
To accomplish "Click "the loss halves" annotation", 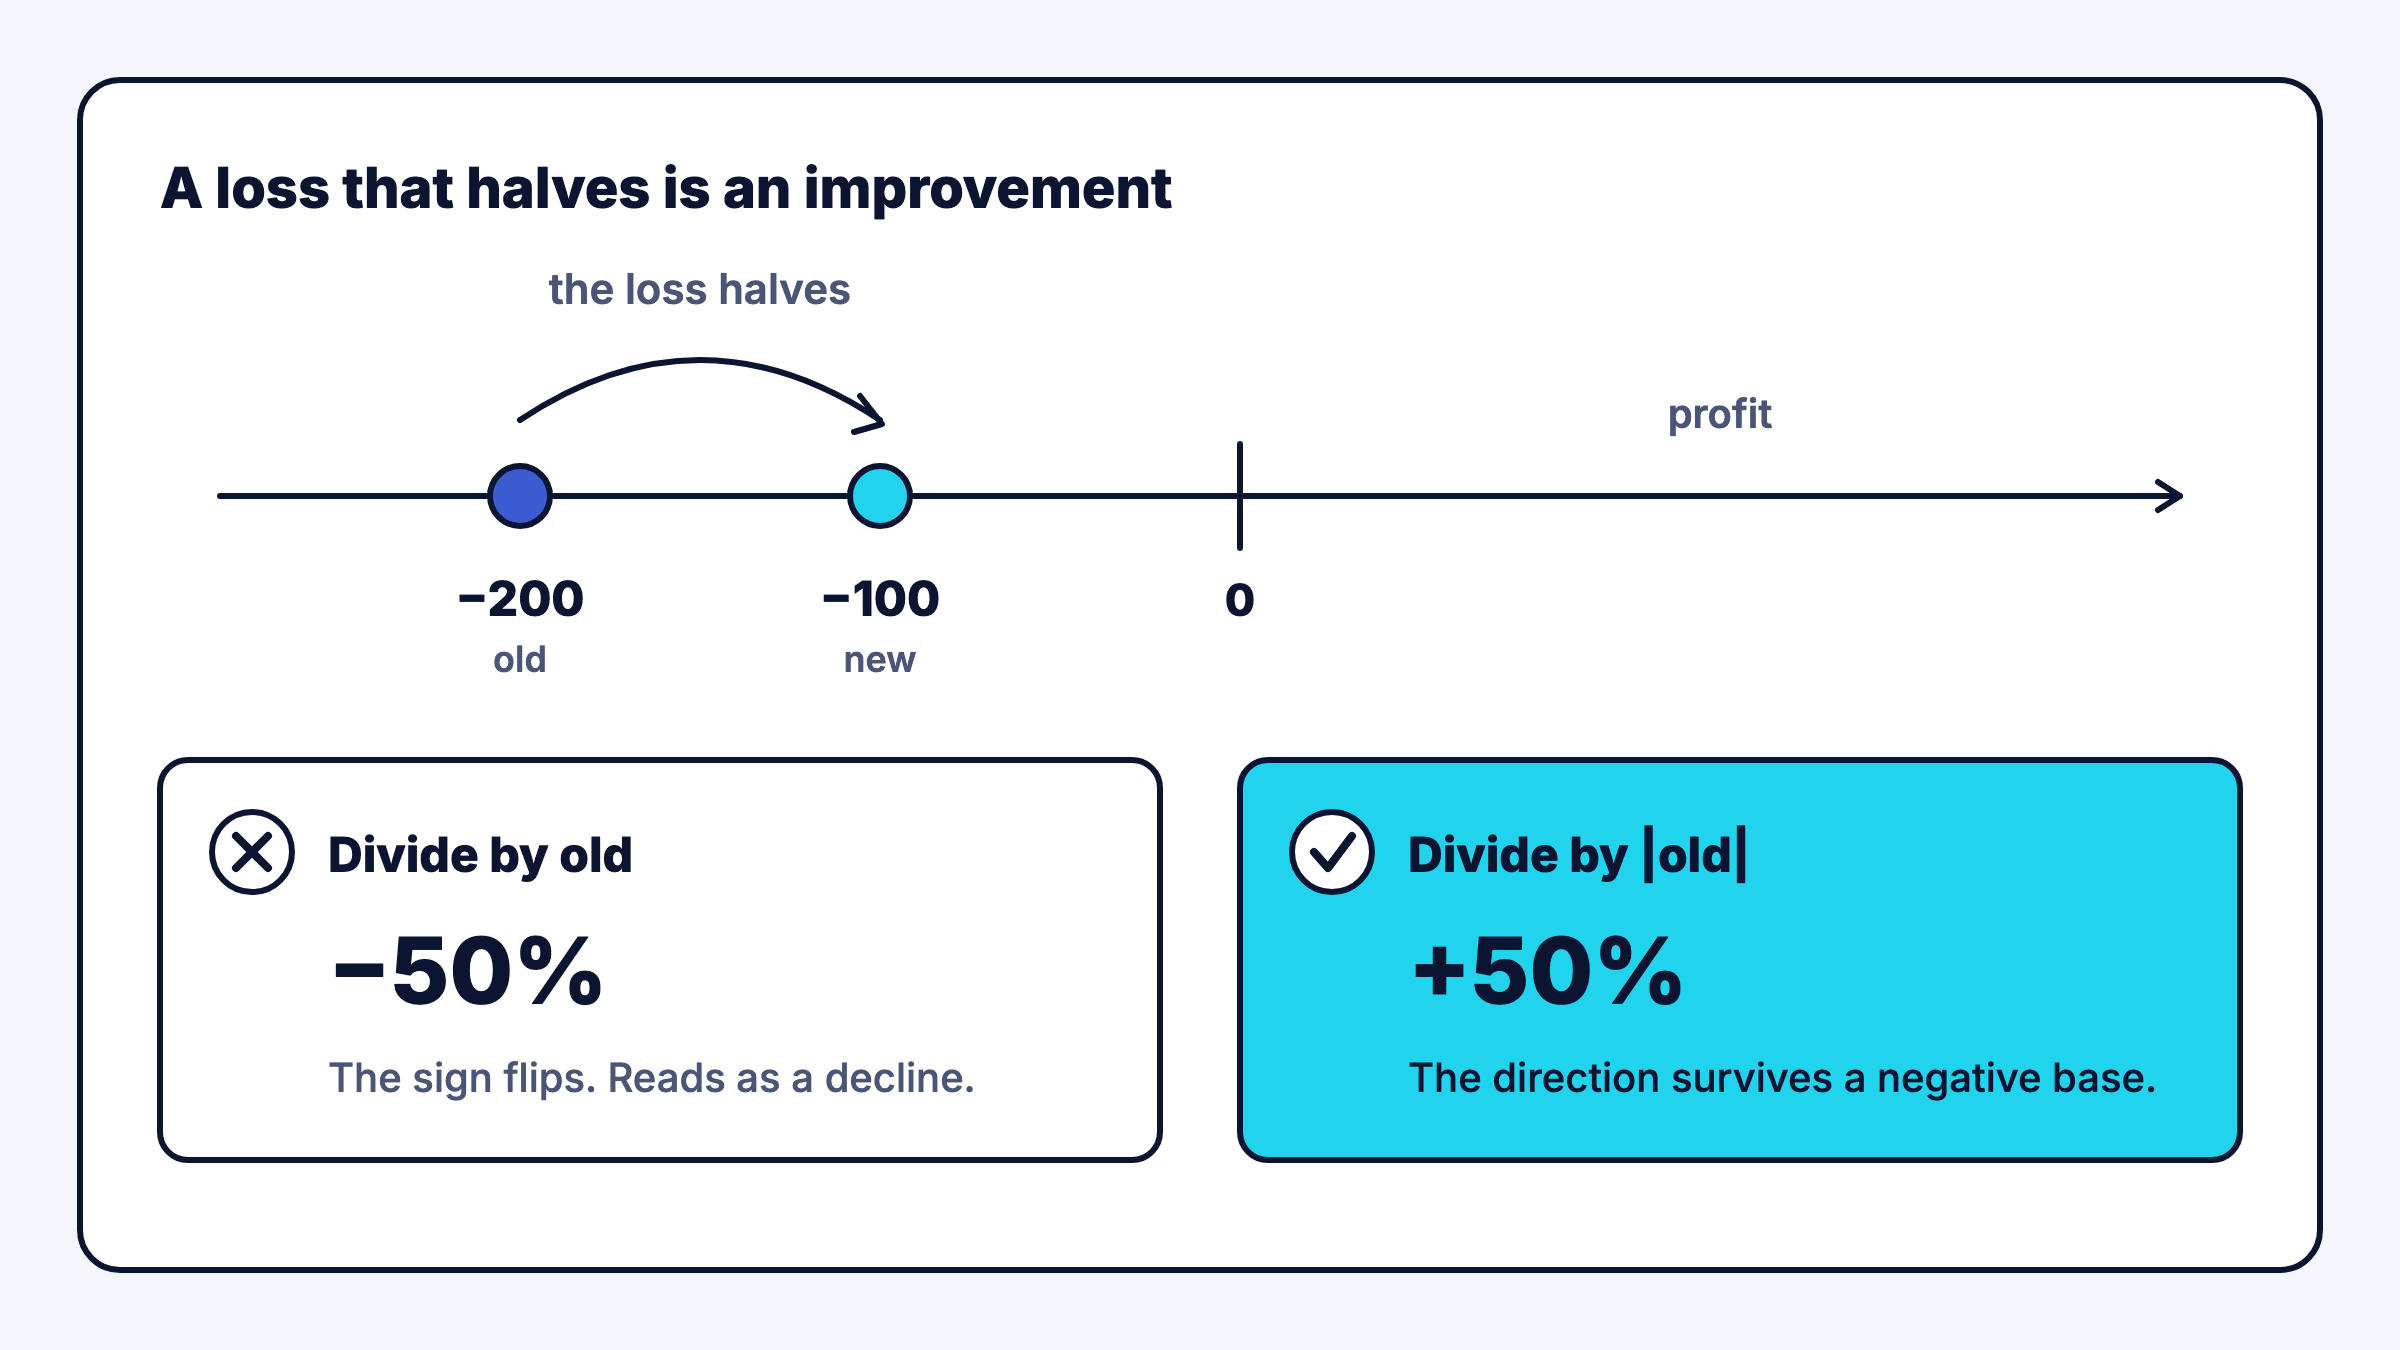I will pyautogui.click(x=699, y=290).
